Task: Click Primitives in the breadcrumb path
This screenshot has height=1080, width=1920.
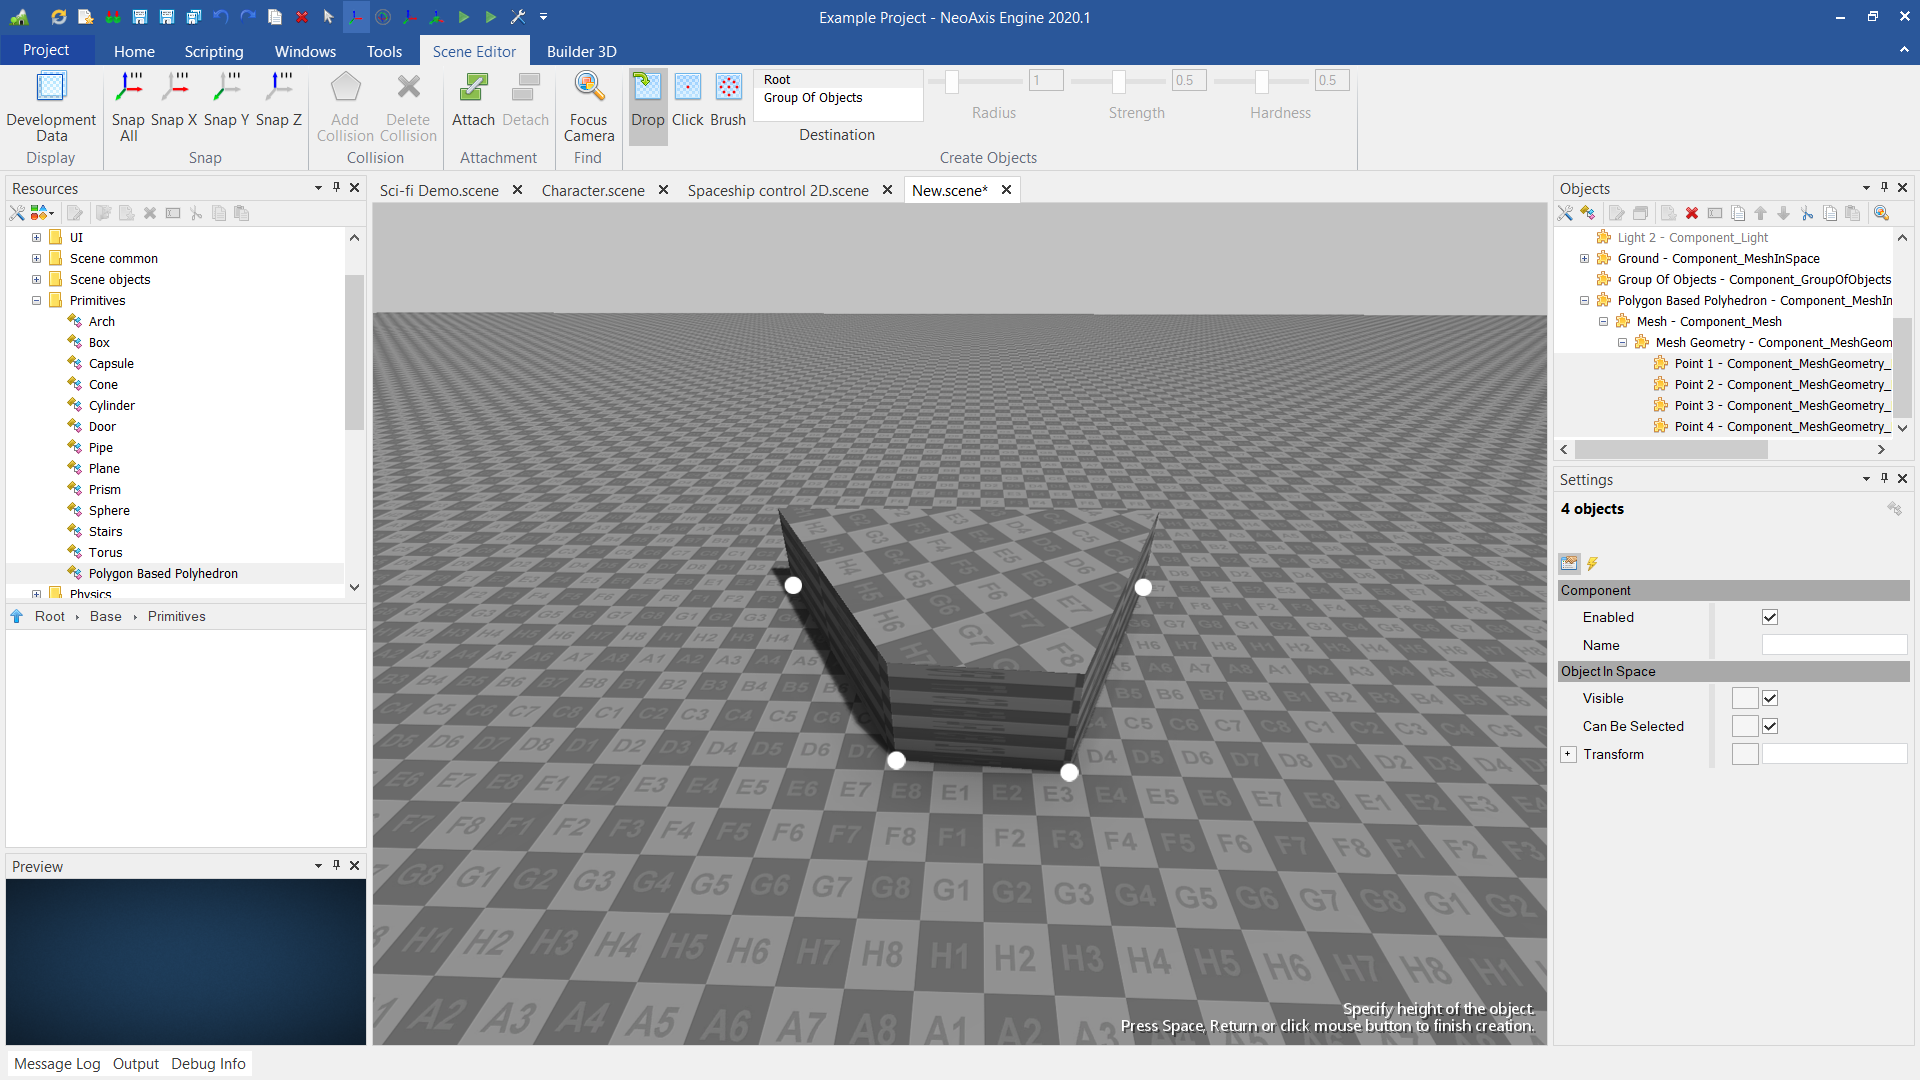Action: click(x=176, y=616)
